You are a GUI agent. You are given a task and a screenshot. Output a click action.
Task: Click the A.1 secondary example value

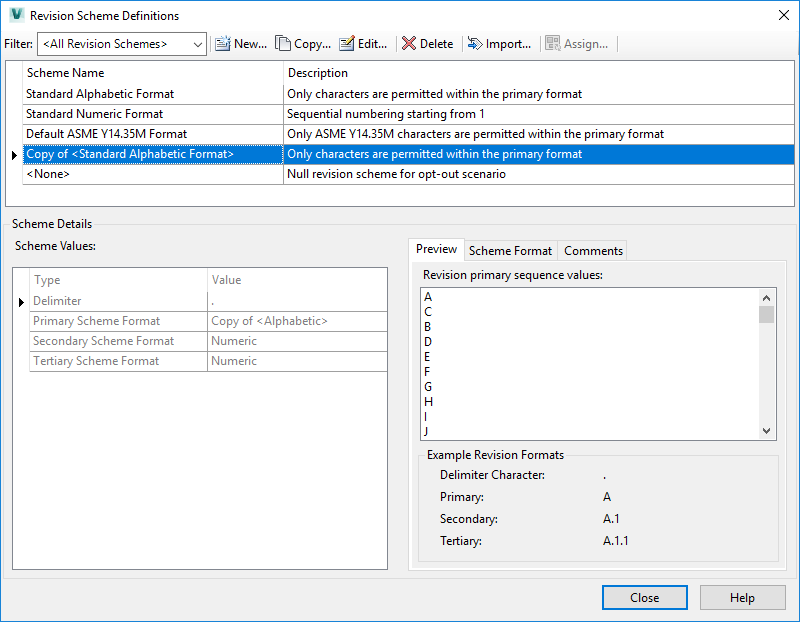point(611,519)
